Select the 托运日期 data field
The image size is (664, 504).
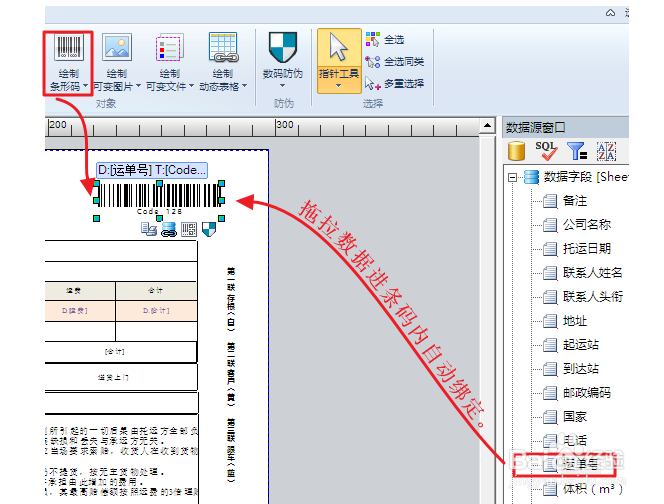tap(587, 249)
